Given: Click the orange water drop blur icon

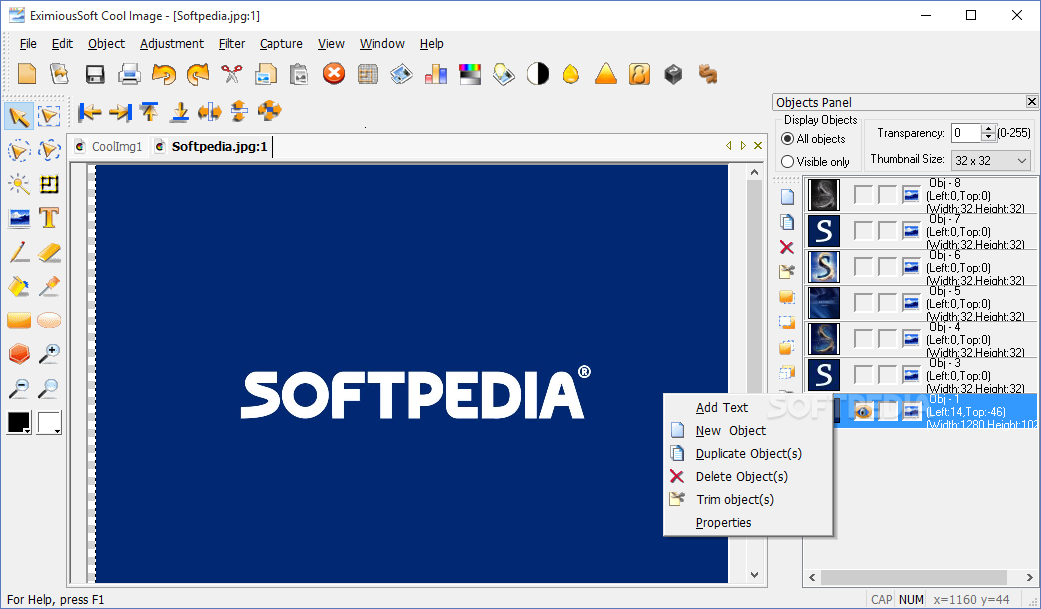Looking at the screenshot, I should (x=571, y=74).
